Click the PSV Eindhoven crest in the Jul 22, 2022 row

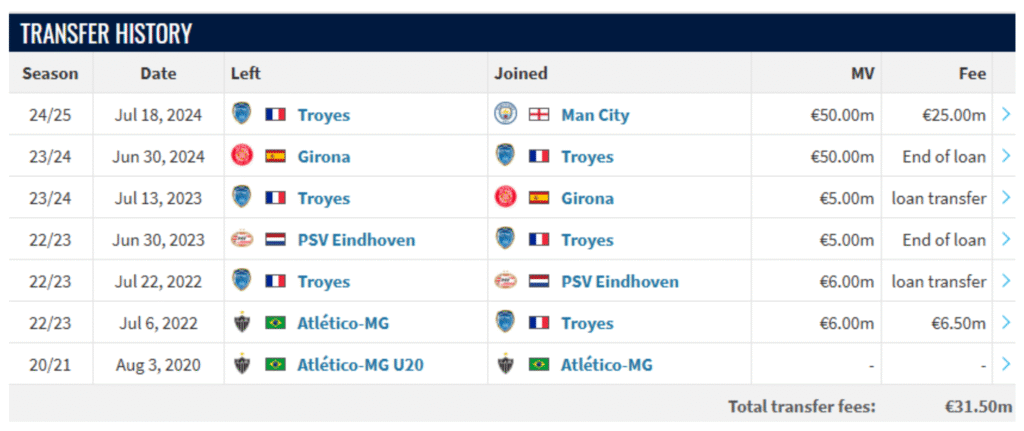(x=505, y=281)
